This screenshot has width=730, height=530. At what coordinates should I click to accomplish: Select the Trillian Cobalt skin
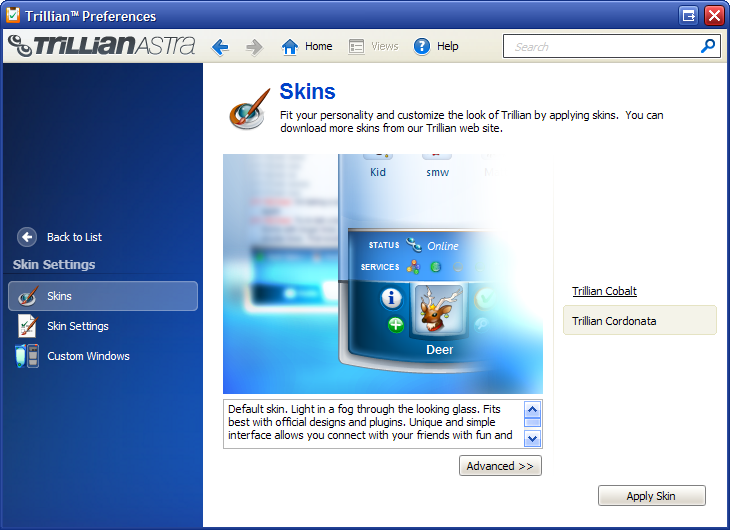point(604,291)
